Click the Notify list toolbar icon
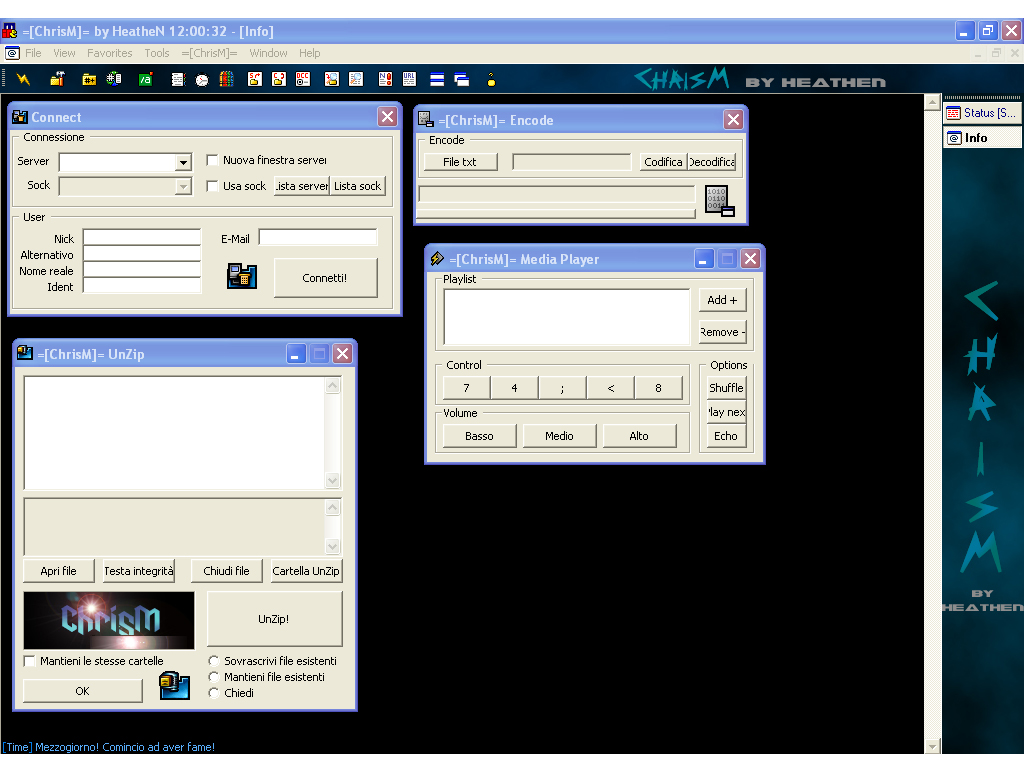1024x768 pixels. (x=385, y=79)
